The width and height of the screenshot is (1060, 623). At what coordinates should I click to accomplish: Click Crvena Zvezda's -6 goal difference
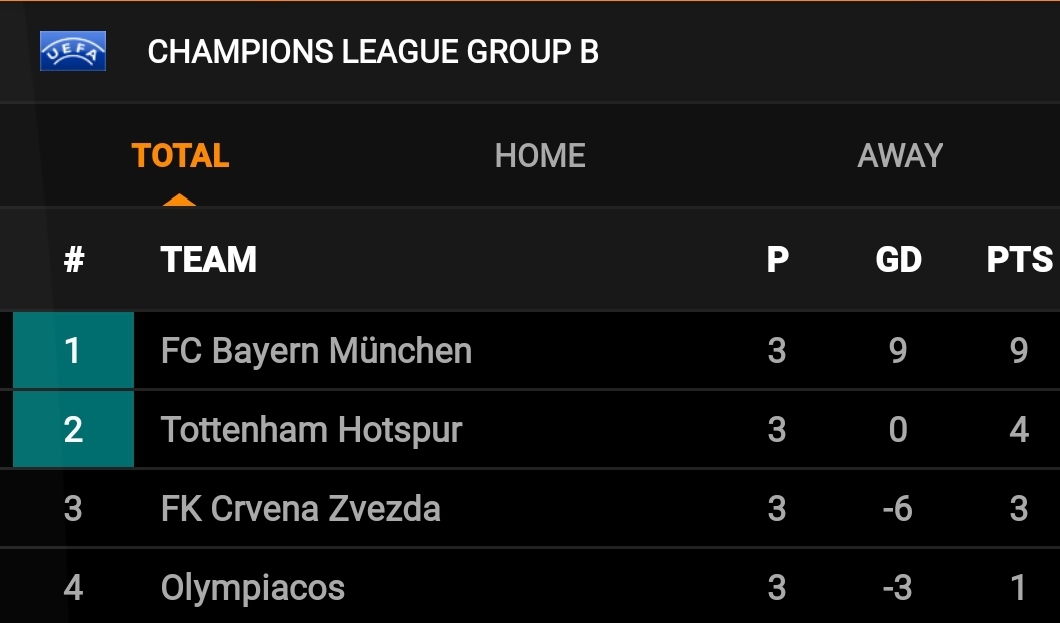[898, 508]
